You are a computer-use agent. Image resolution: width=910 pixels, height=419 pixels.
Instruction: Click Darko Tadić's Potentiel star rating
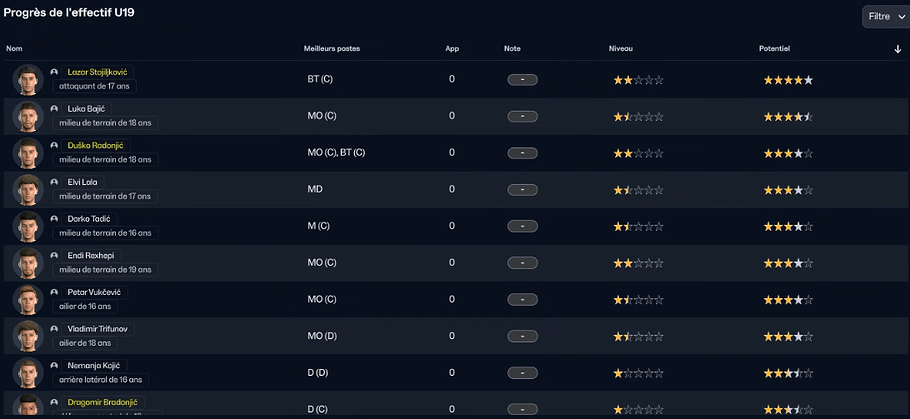(x=788, y=226)
